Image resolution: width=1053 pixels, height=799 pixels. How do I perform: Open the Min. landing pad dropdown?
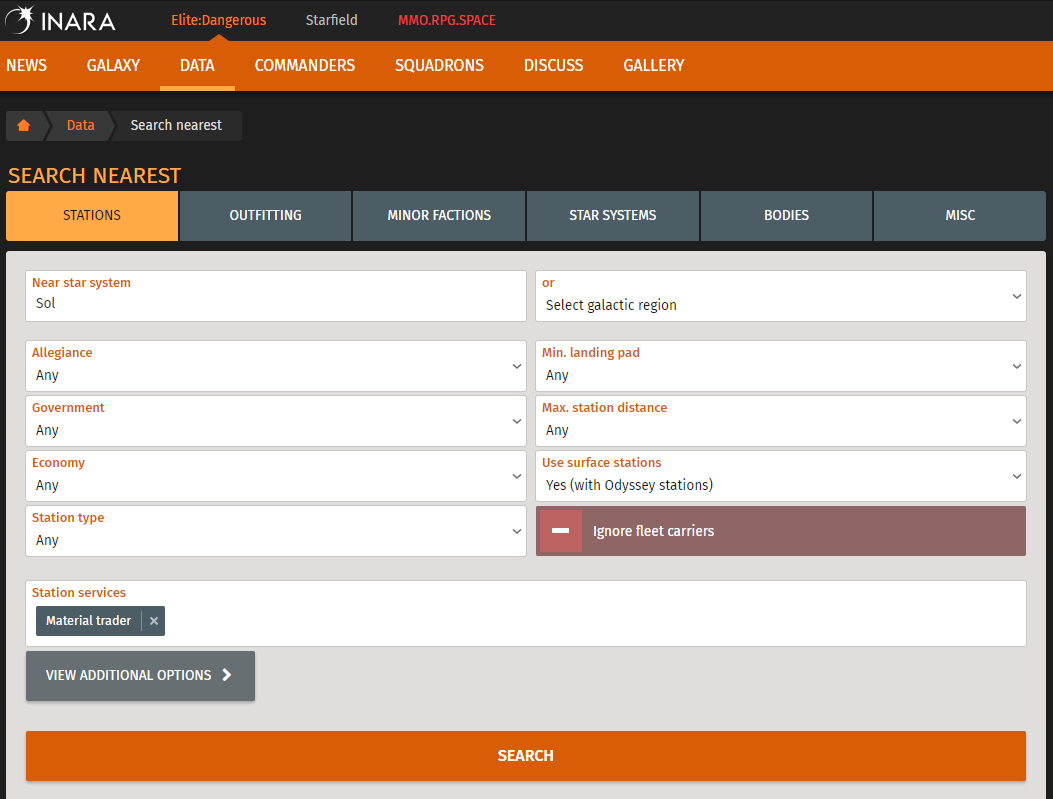(x=780, y=366)
